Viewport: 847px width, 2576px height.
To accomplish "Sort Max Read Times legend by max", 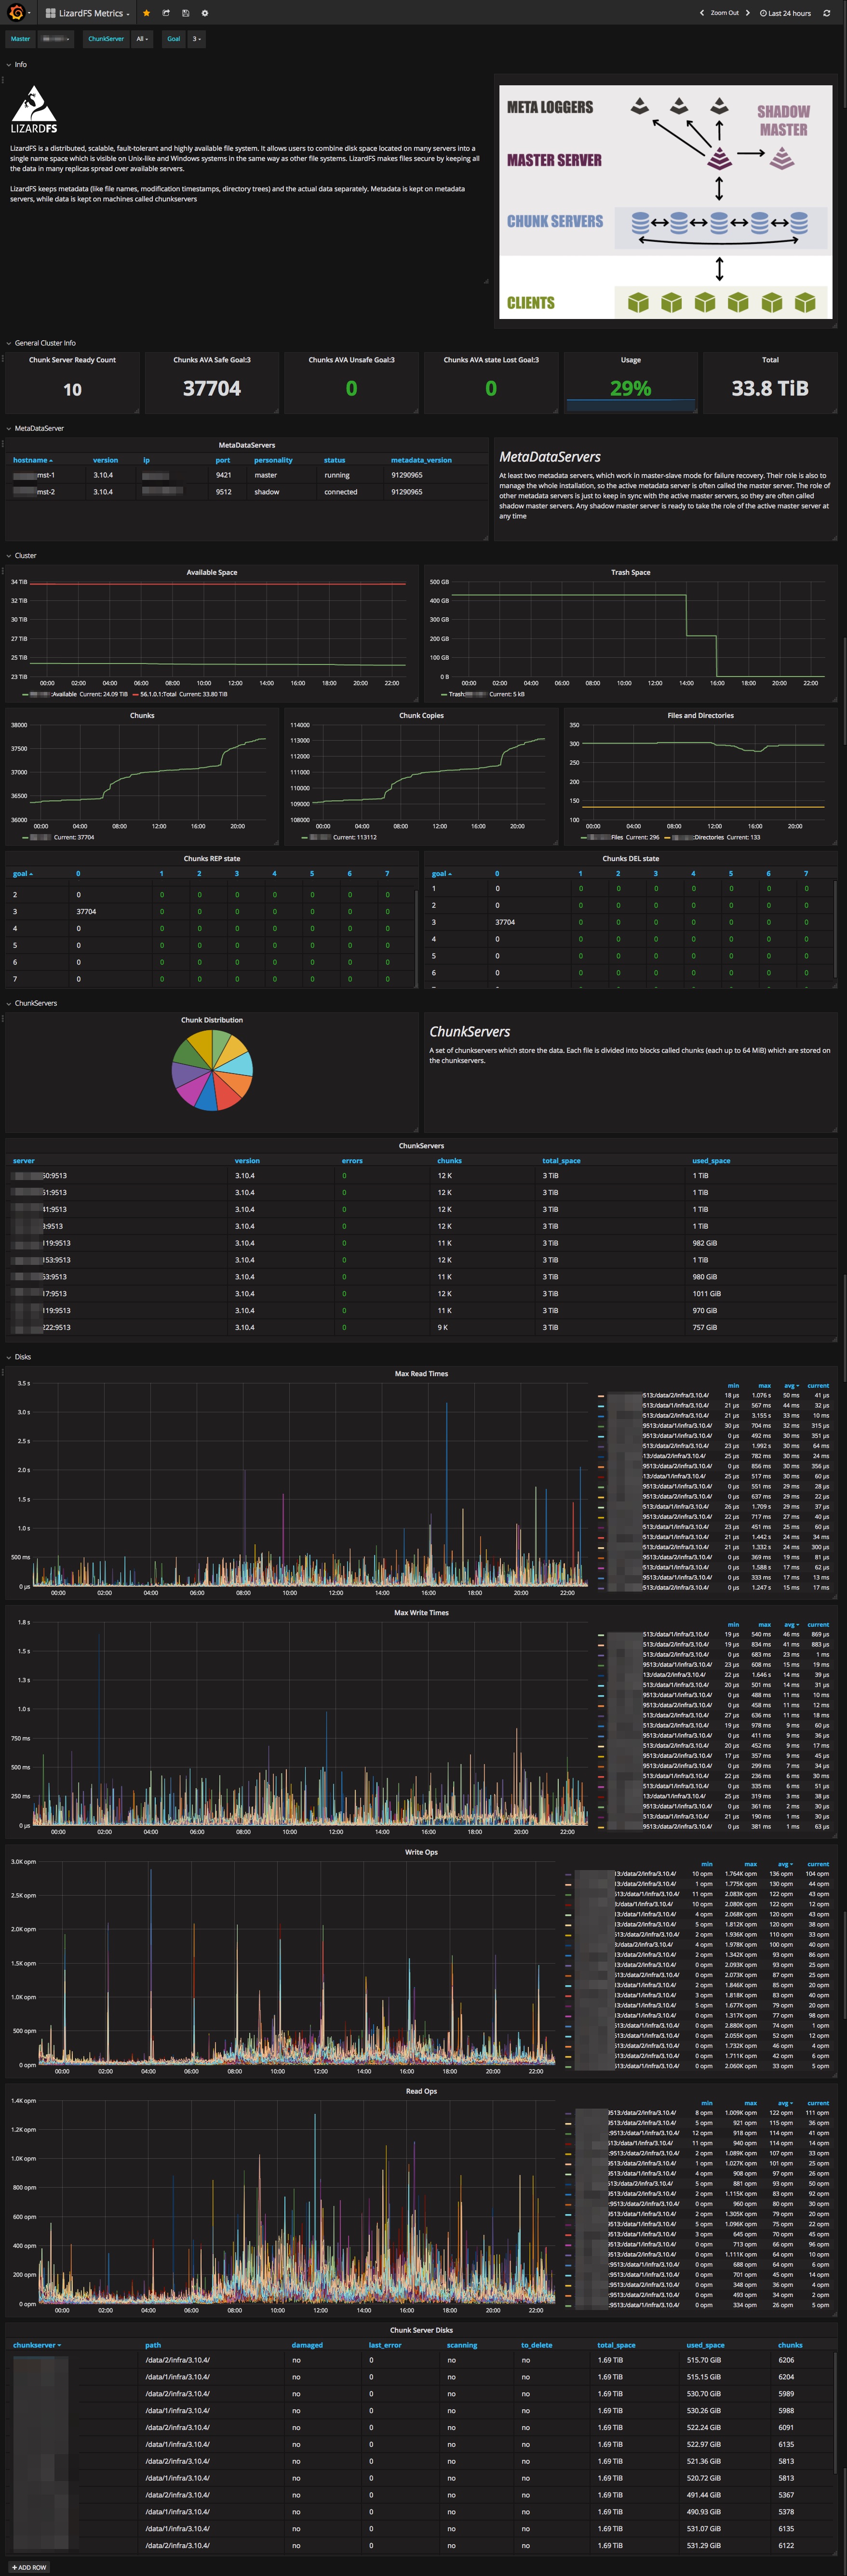I will pyautogui.click(x=765, y=1386).
